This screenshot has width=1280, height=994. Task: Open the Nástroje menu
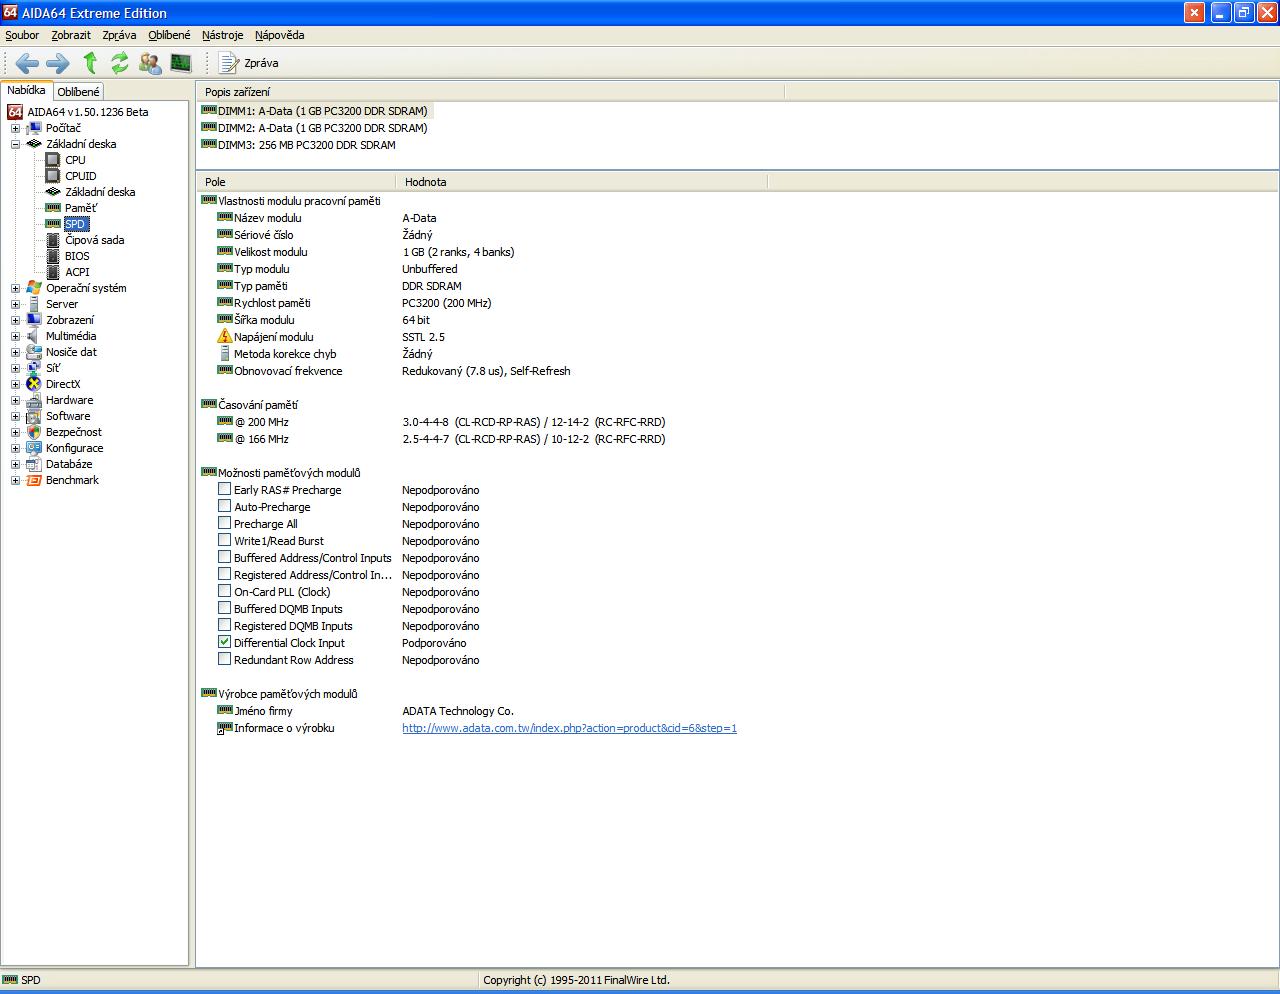click(x=222, y=35)
